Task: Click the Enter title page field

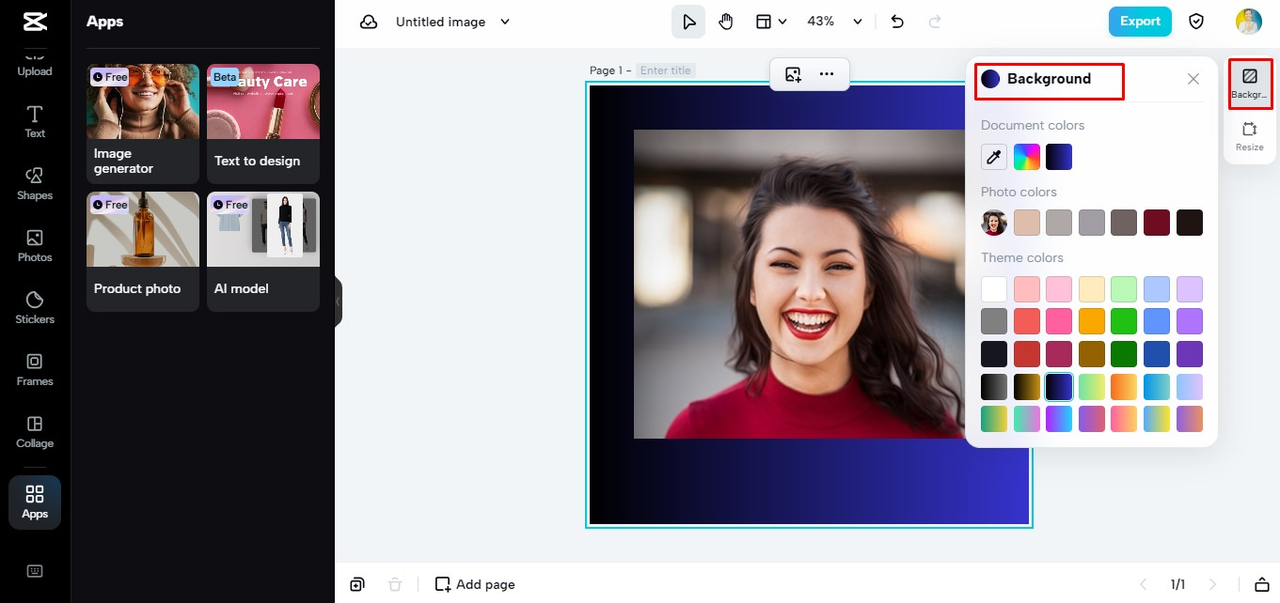Action: coord(666,70)
